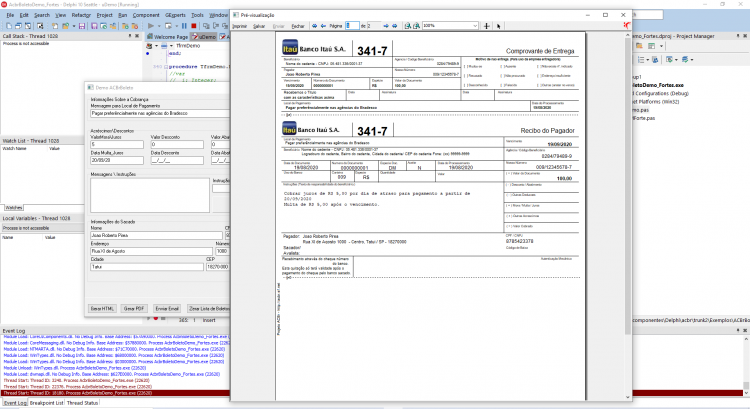The width and height of the screenshot is (750, 409).
Task: Open the Project Manager view dropdown arrow
Action: tap(662, 46)
